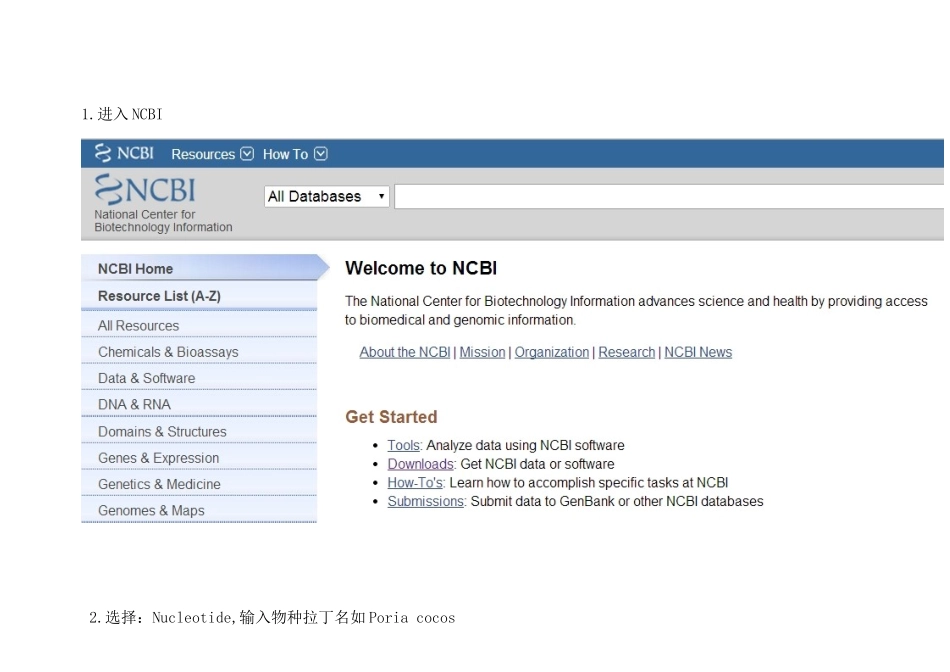Click into the NCBI search field
Viewport: 950px width, 672px height.
click(669, 197)
